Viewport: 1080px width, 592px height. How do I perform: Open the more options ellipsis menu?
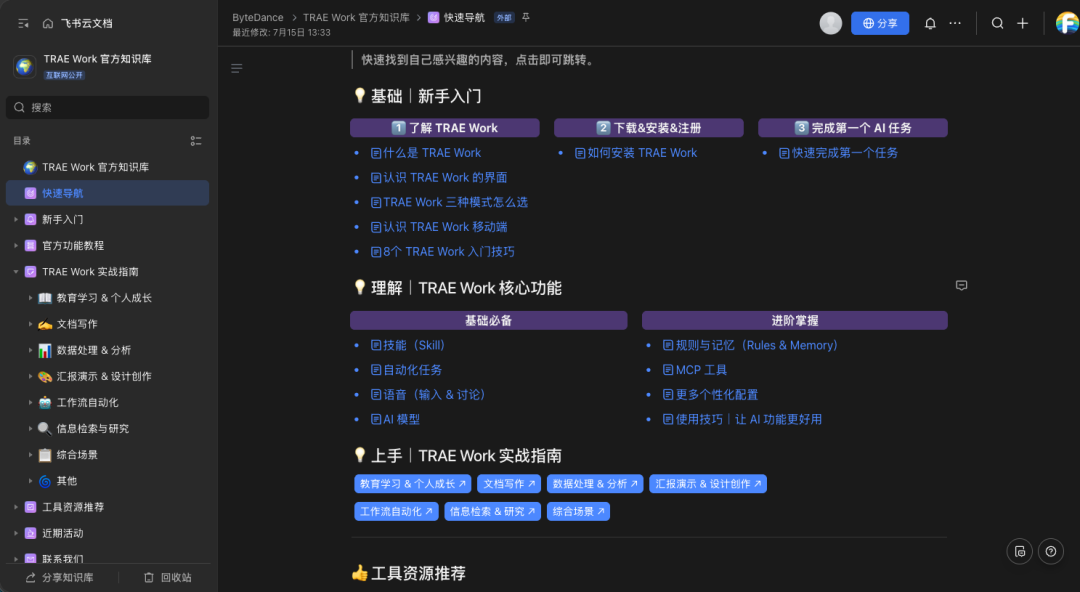955,23
